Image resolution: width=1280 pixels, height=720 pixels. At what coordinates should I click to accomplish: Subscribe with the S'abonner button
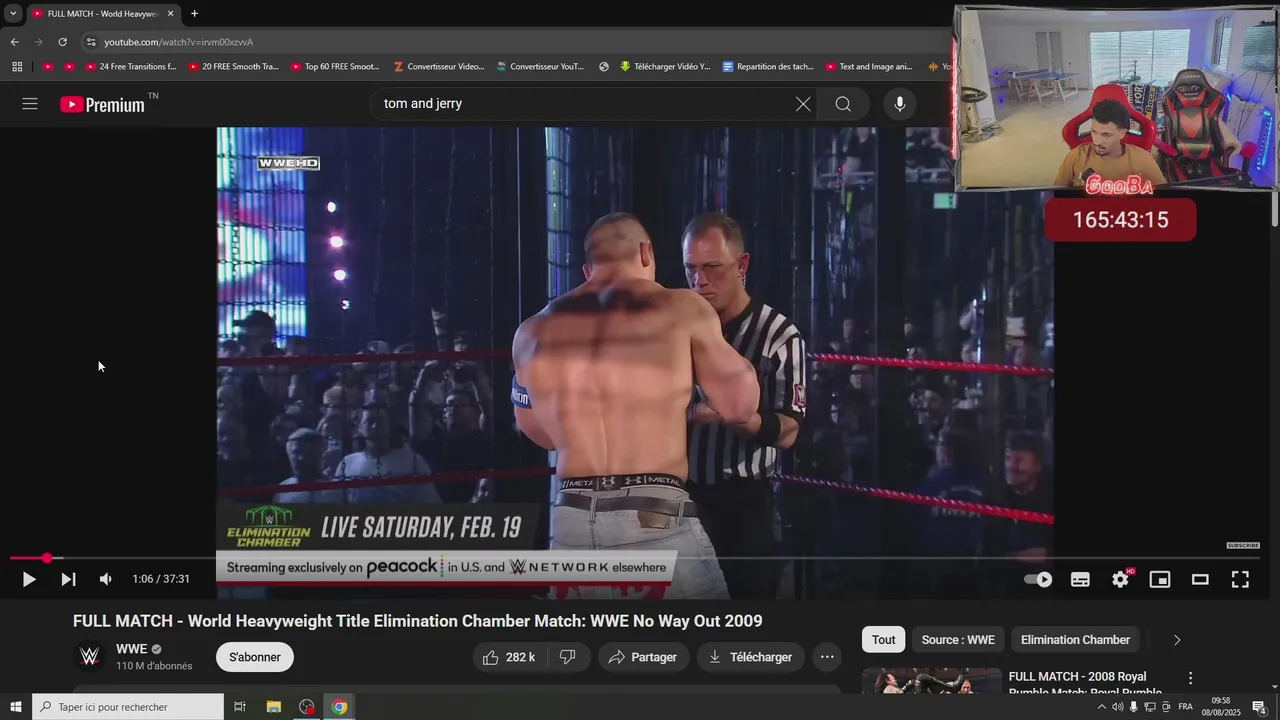coord(255,657)
